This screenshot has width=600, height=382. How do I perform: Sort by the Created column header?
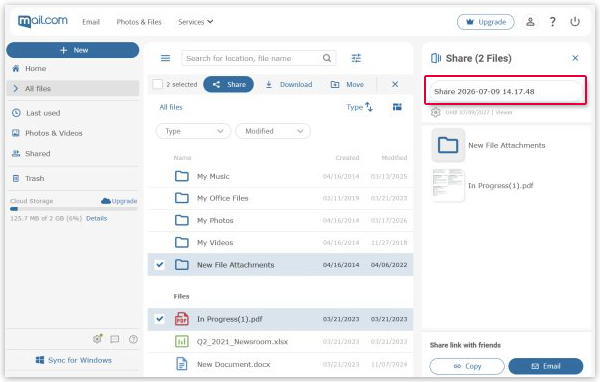pyautogui.click(x=347, y=157)
